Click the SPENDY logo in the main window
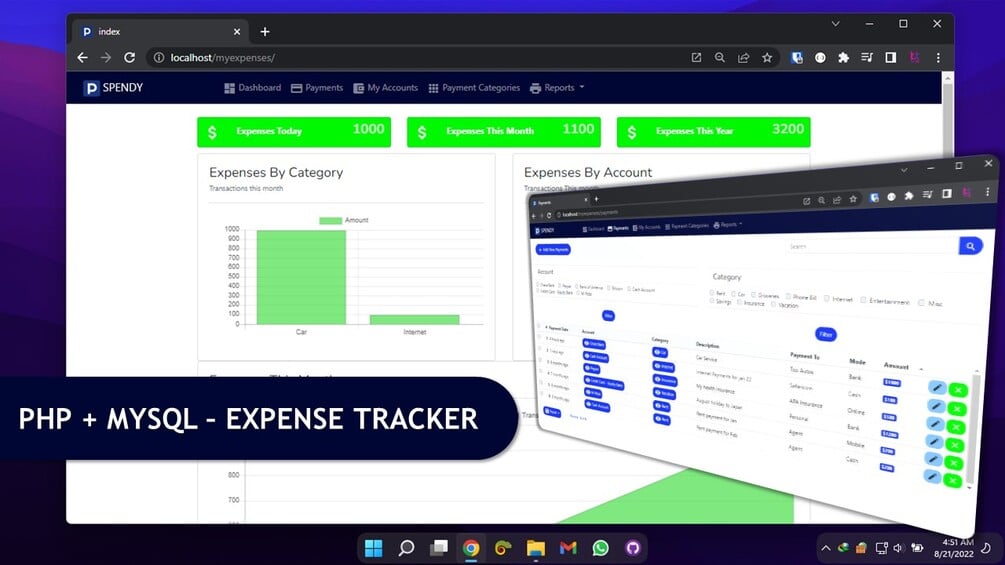The image size is (1005, 565). point(113,88)
